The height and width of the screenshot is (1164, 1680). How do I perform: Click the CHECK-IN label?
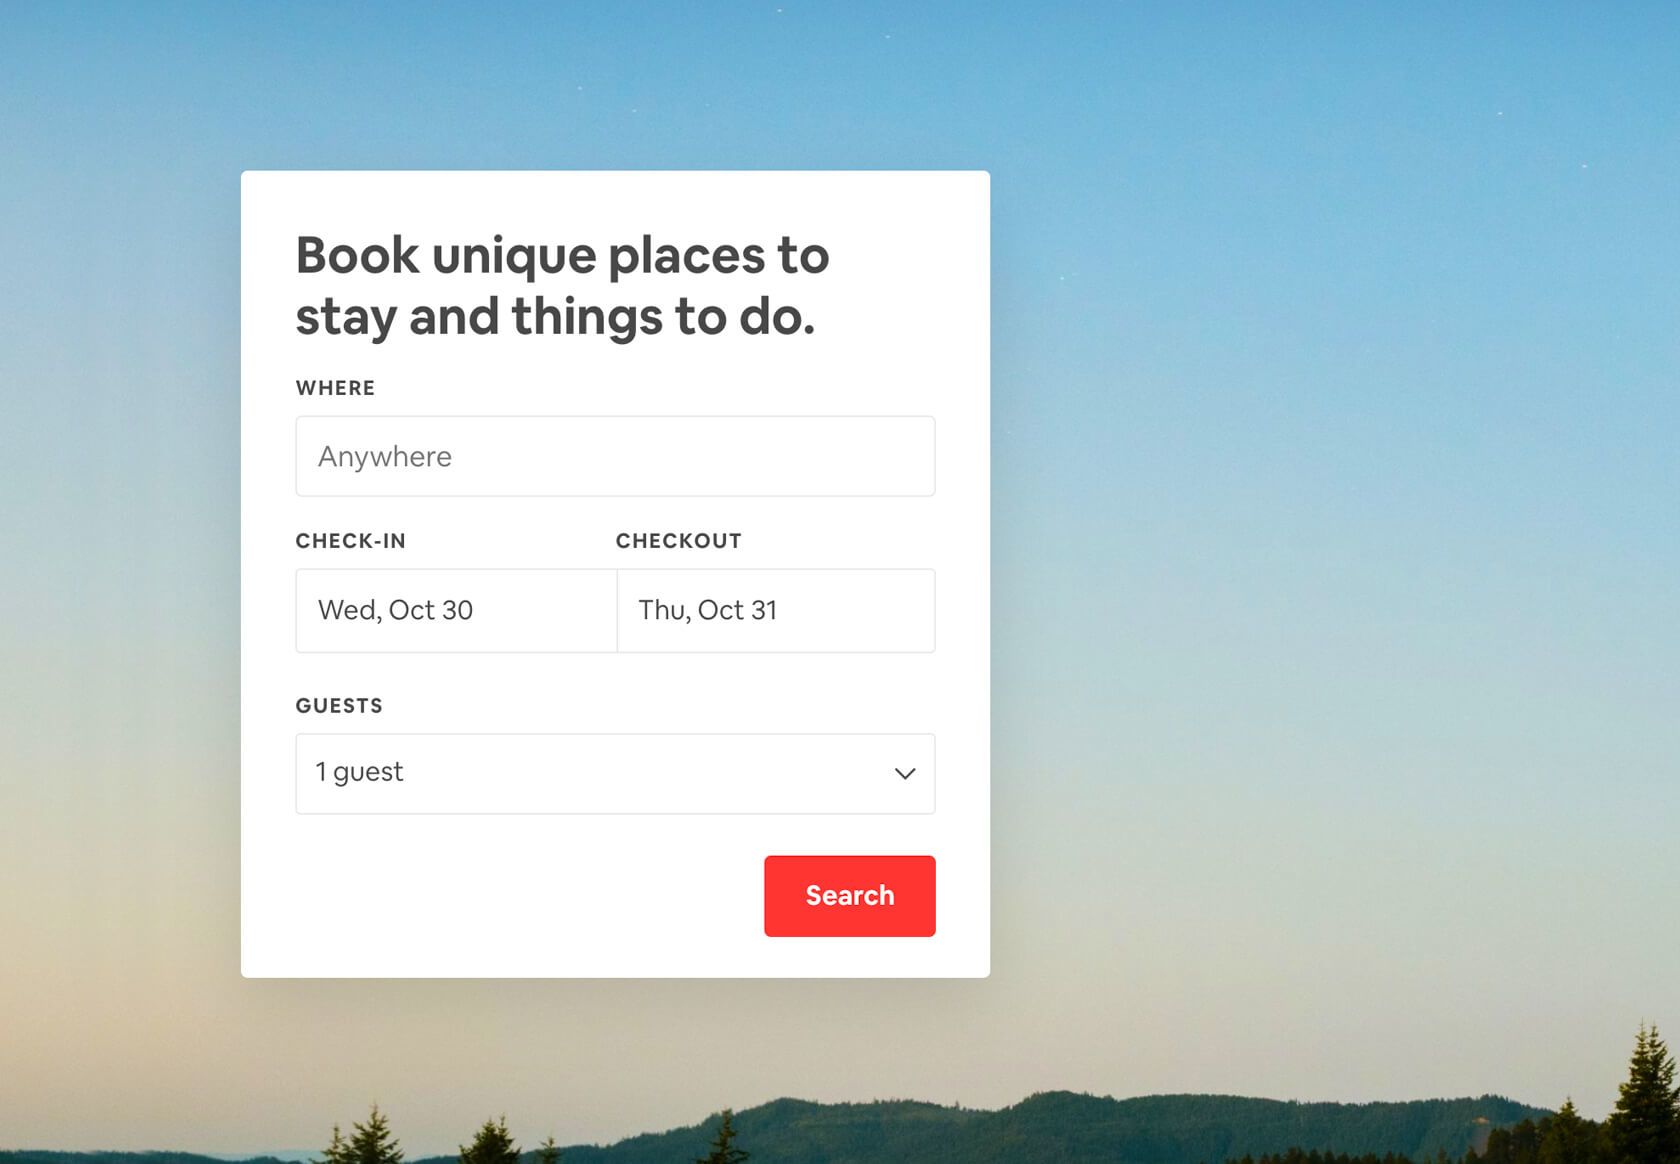[350, 541]
